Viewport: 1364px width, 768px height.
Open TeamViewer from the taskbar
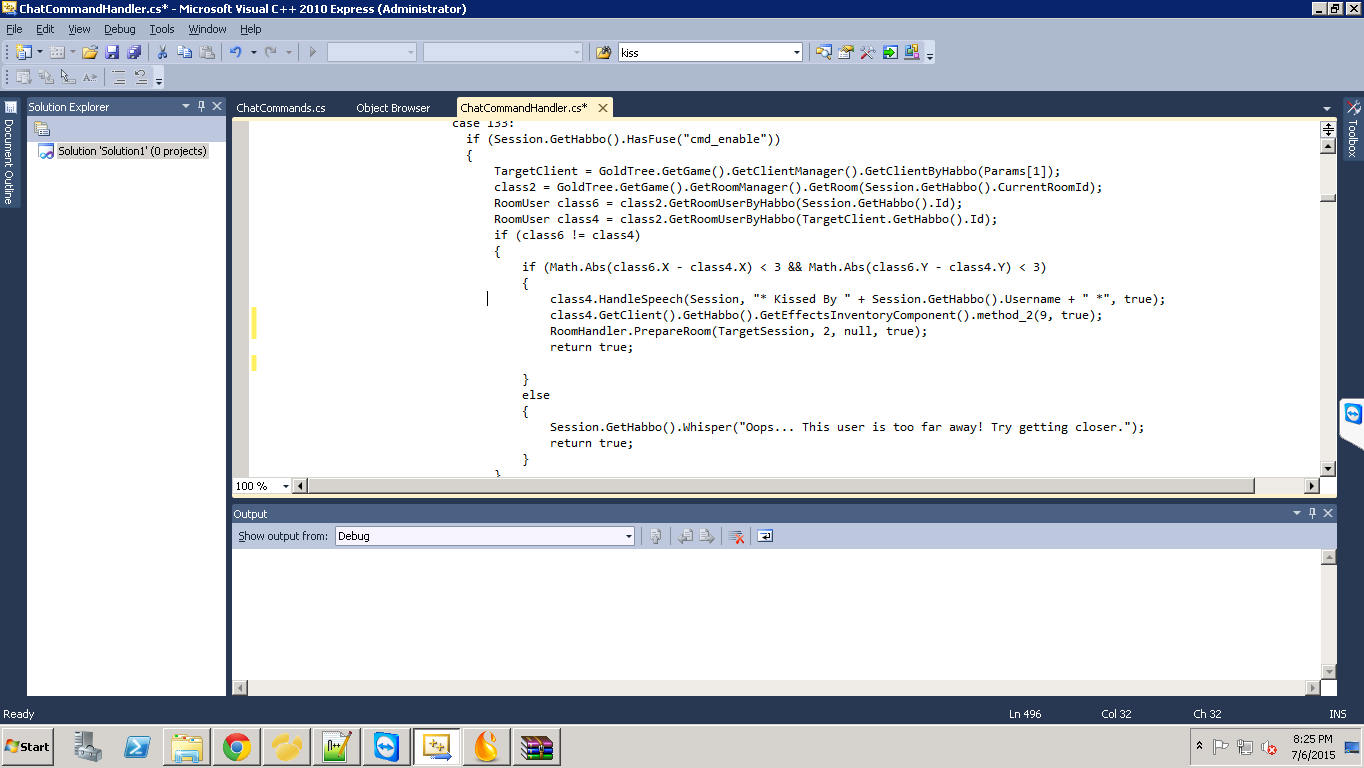point(386,747)
